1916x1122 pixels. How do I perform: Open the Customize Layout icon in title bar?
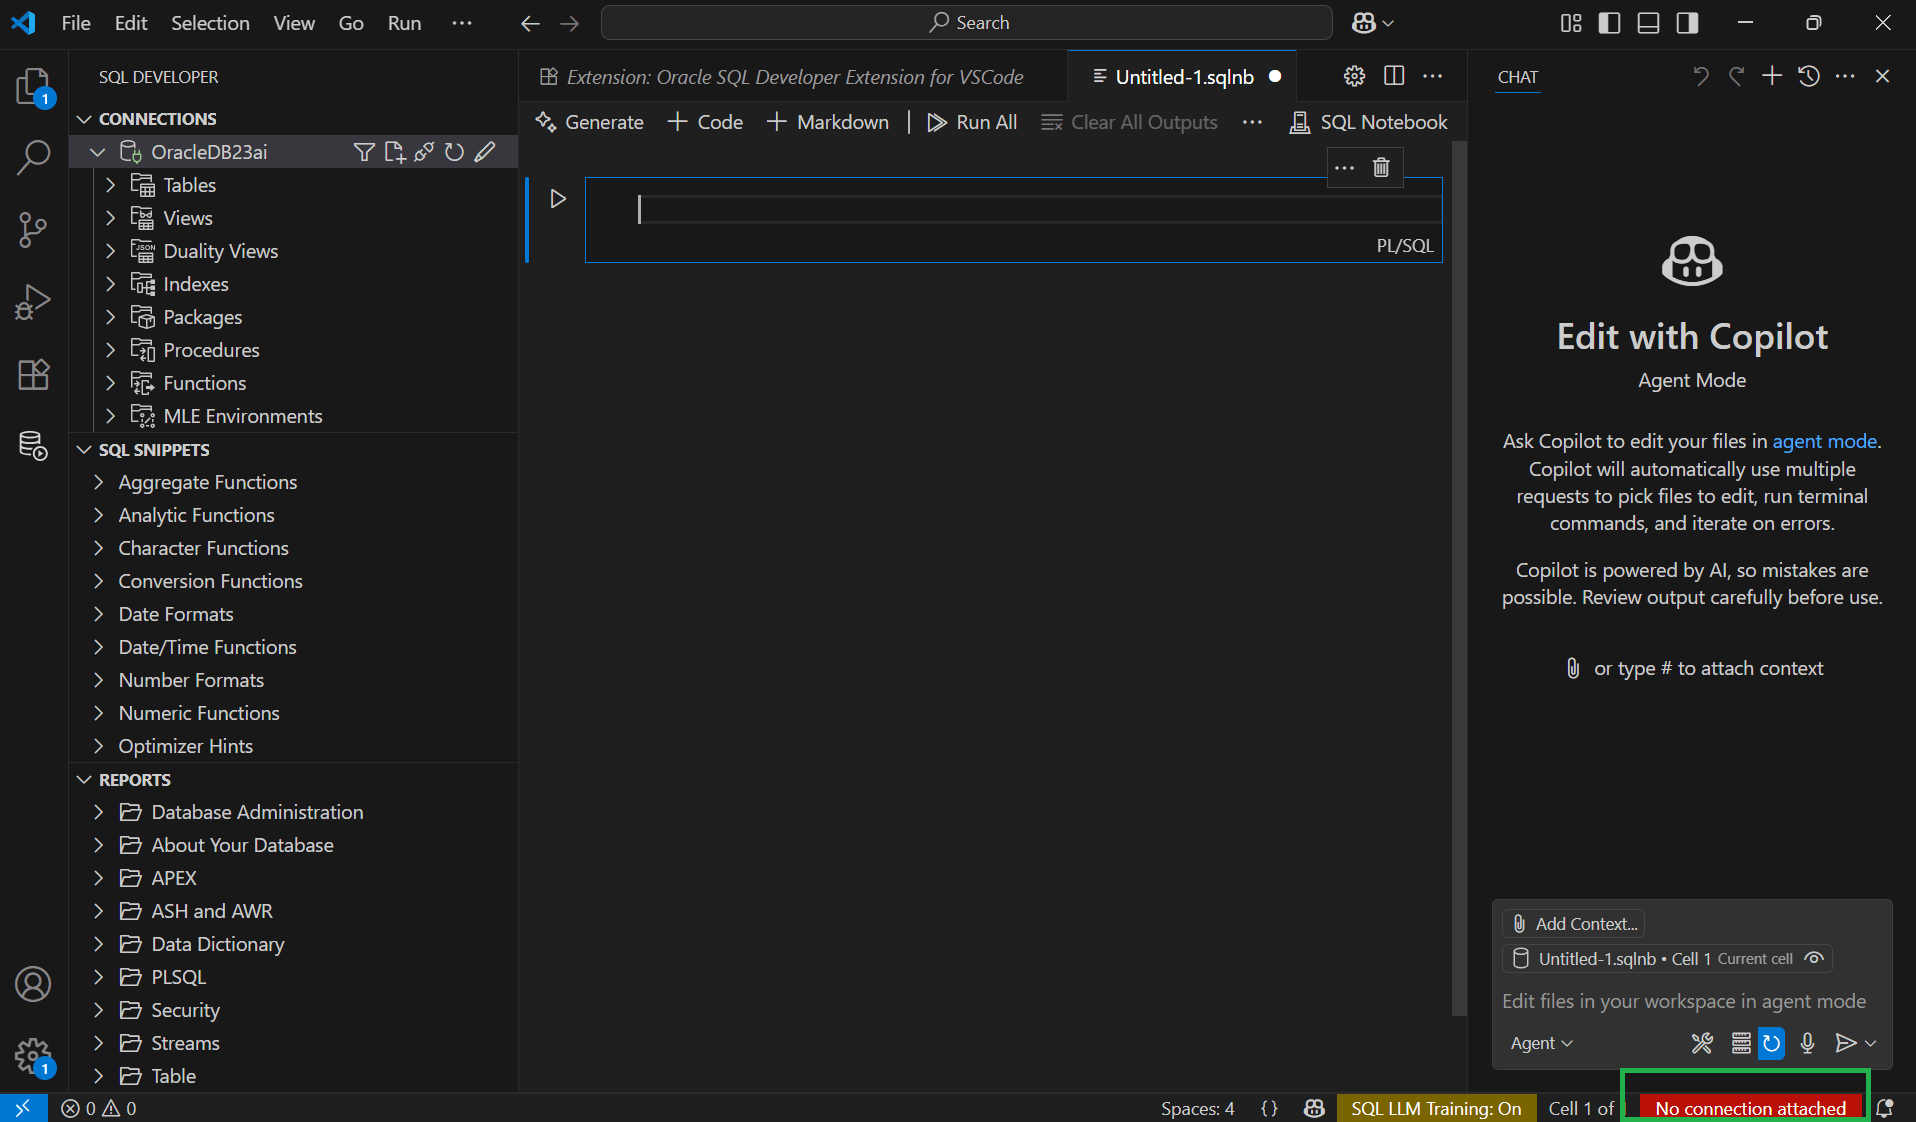(1571, 23)
